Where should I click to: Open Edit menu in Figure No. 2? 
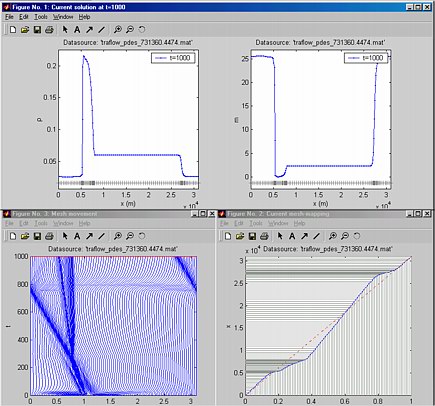click(x=239, y=223)
